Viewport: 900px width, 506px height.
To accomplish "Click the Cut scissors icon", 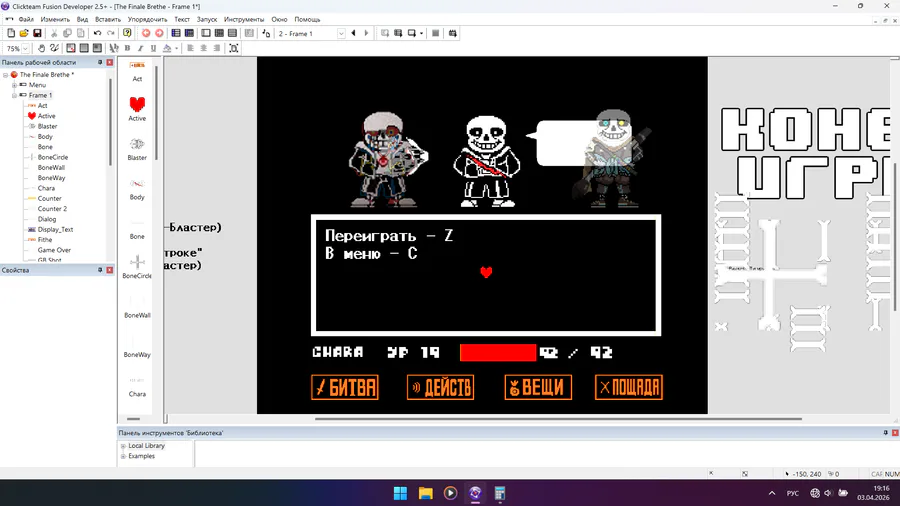I will pyautogui.click(x=54, y=33).
